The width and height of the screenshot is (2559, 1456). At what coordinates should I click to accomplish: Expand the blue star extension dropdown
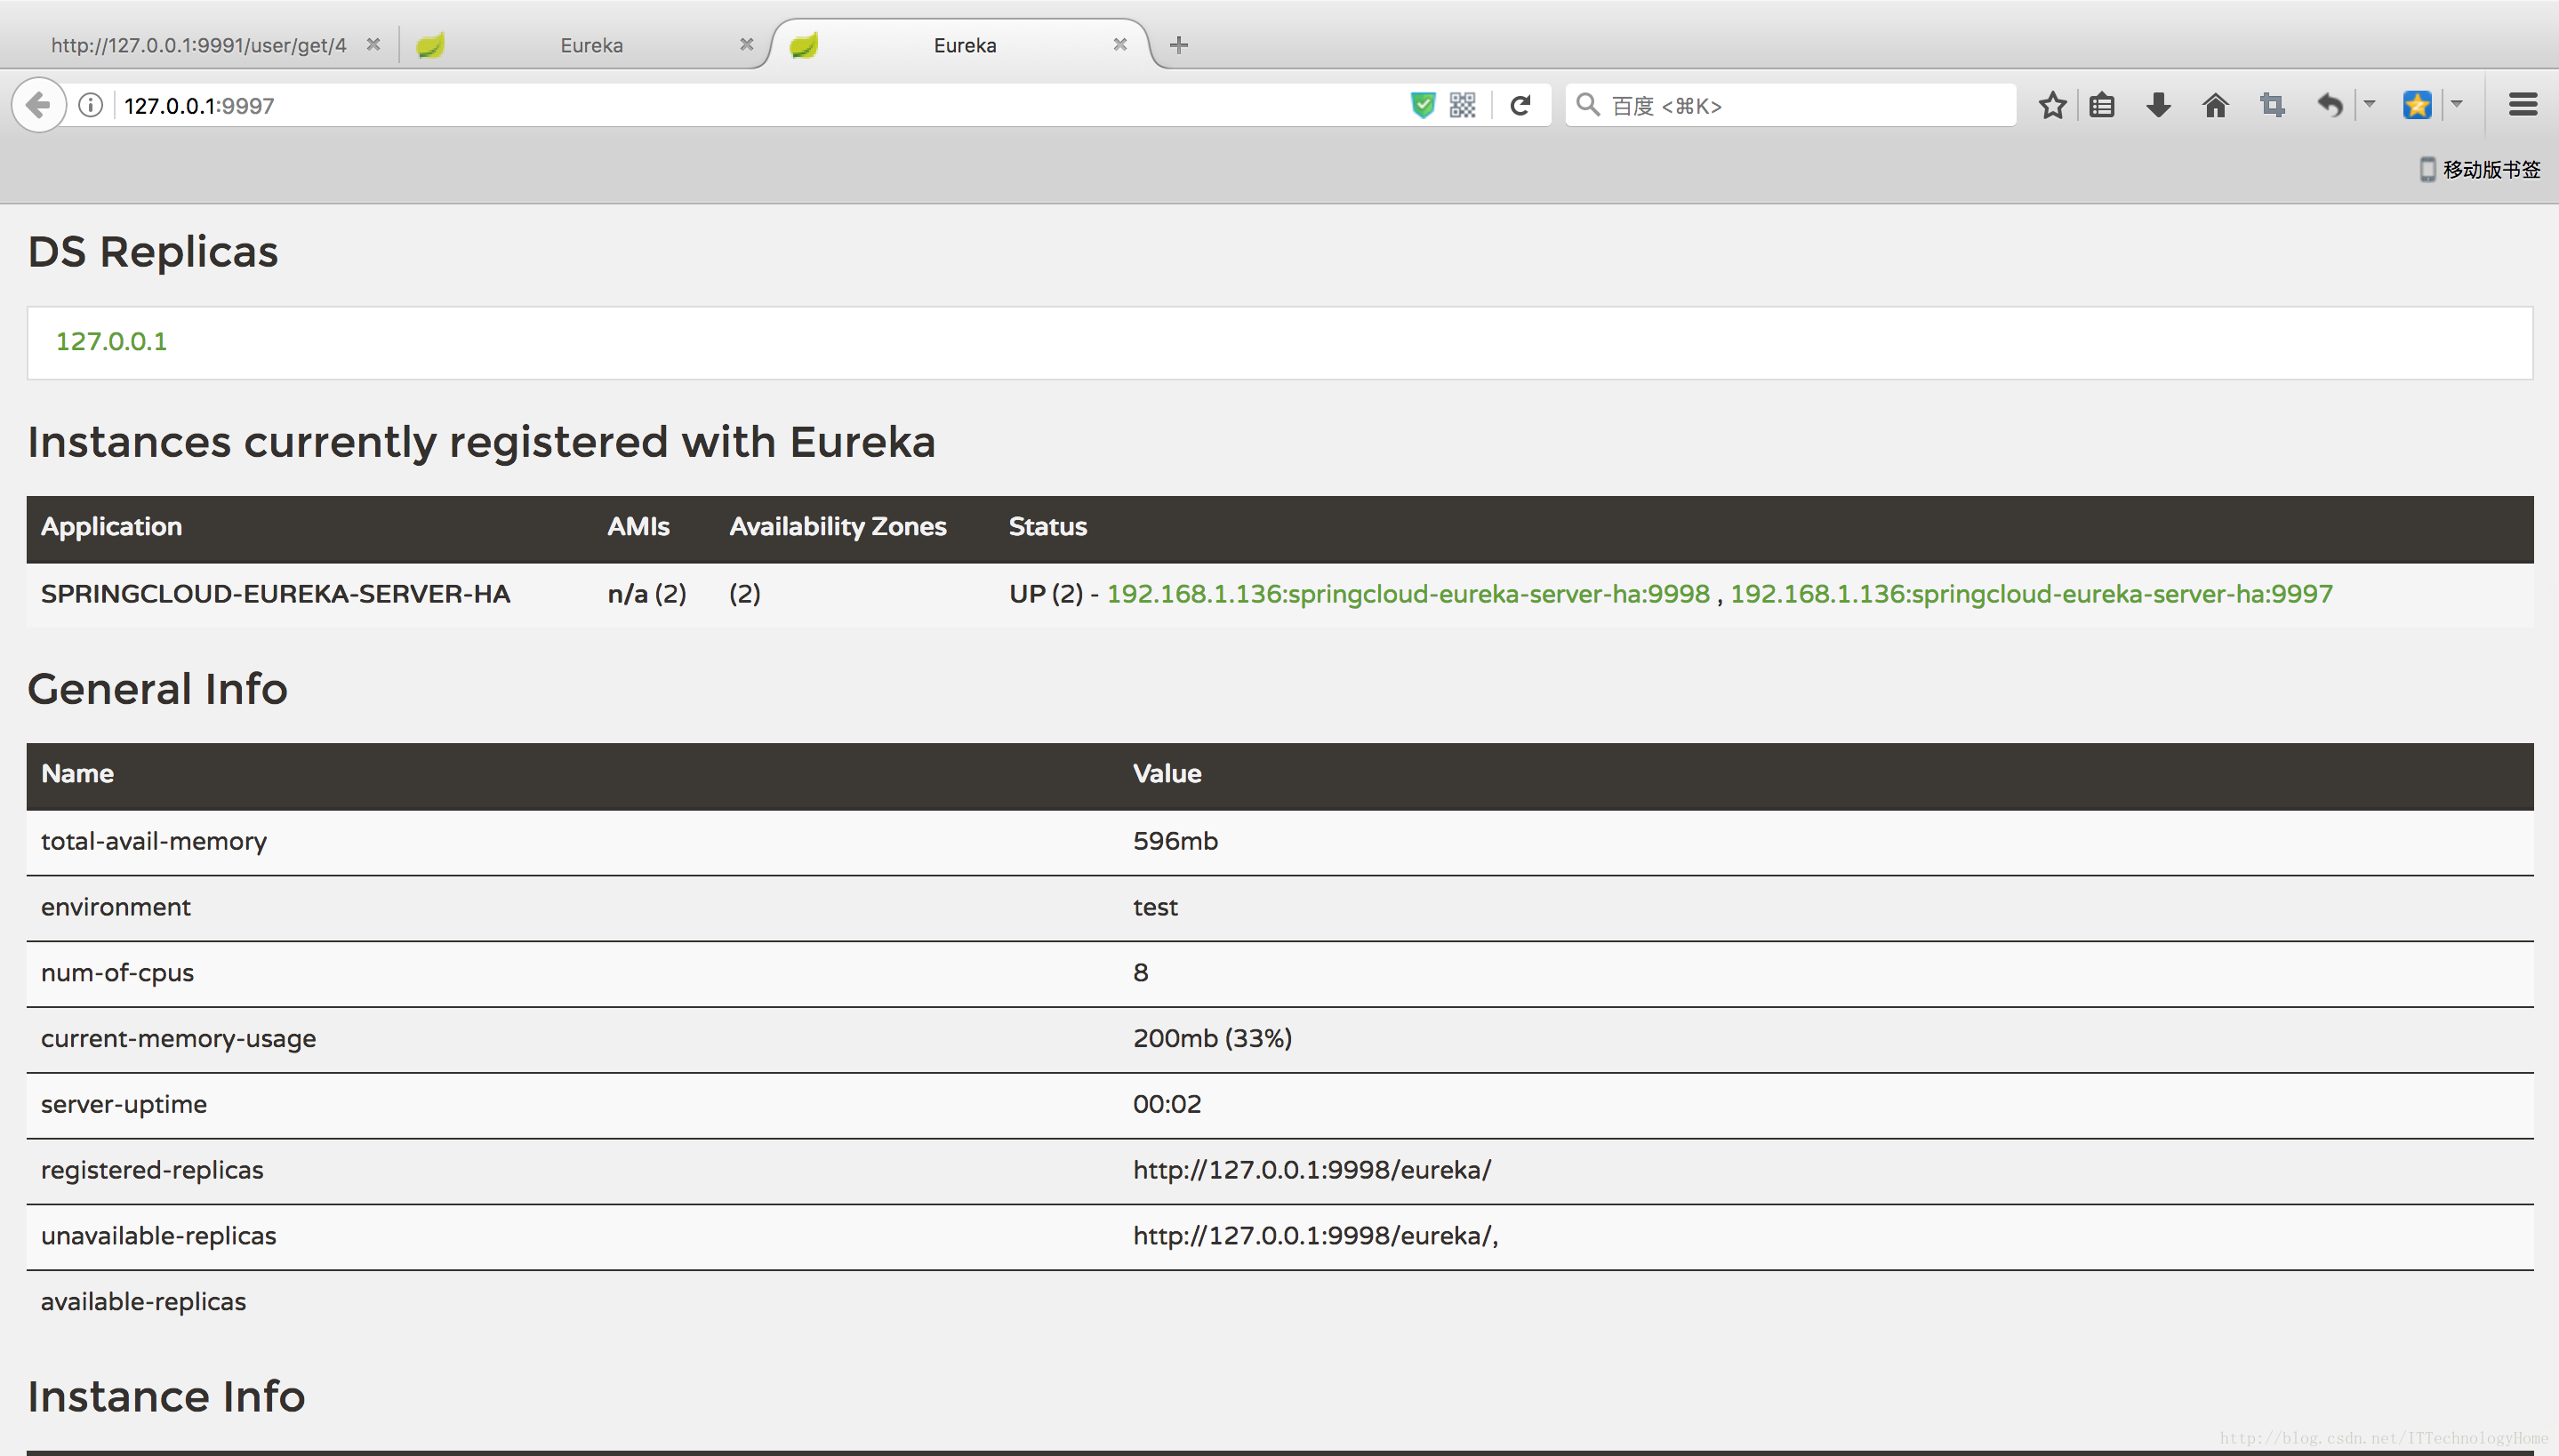click(x=2456, y=104)
